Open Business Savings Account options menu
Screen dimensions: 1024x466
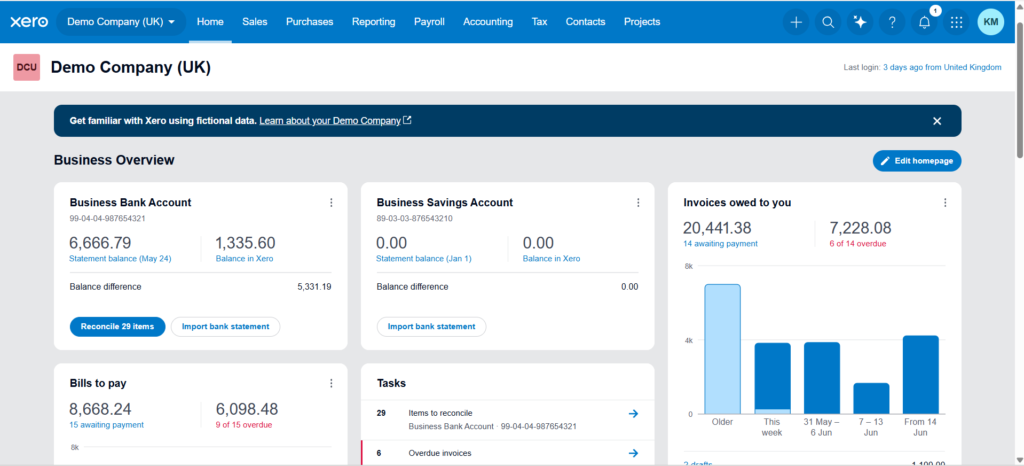click(x=638, y=203)
